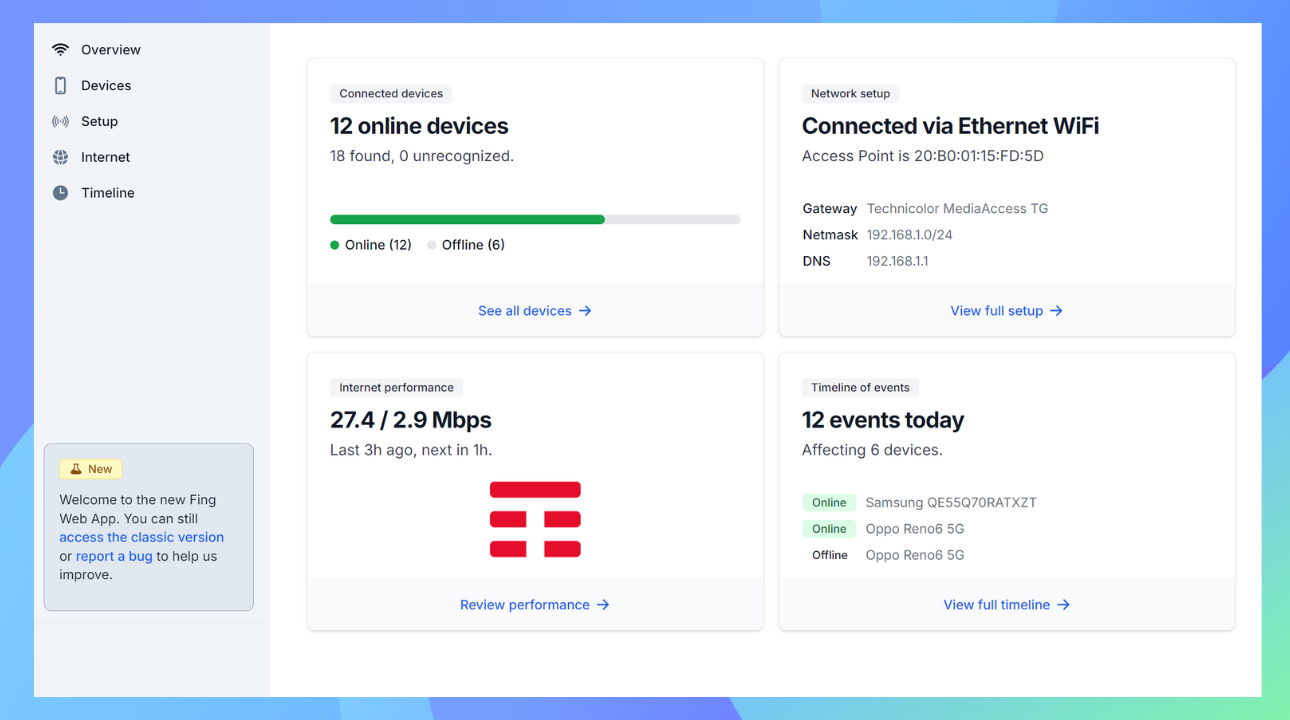Click the Overview WiFi icon in sidebar

tap(61, 50)
